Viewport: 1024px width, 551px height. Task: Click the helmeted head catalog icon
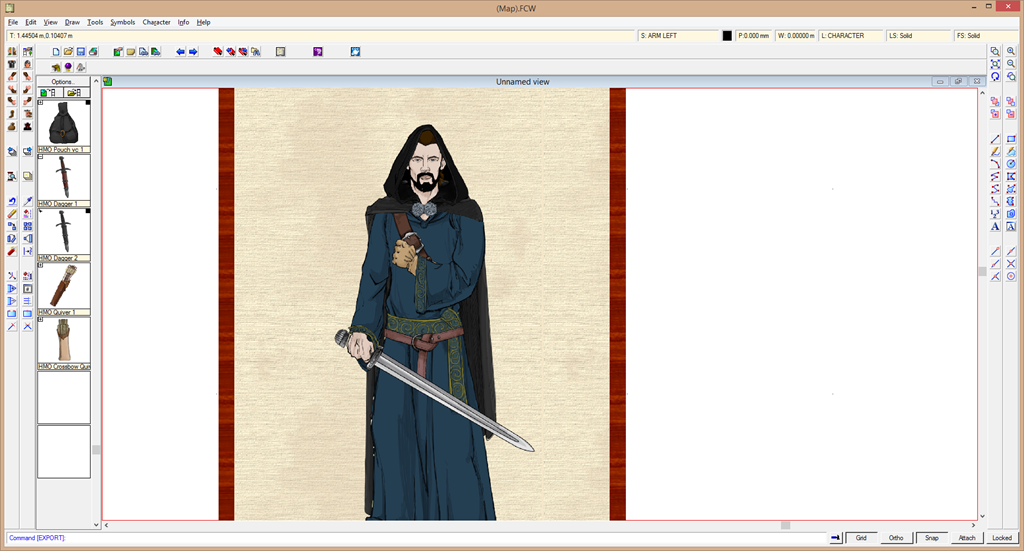point(27,64)
